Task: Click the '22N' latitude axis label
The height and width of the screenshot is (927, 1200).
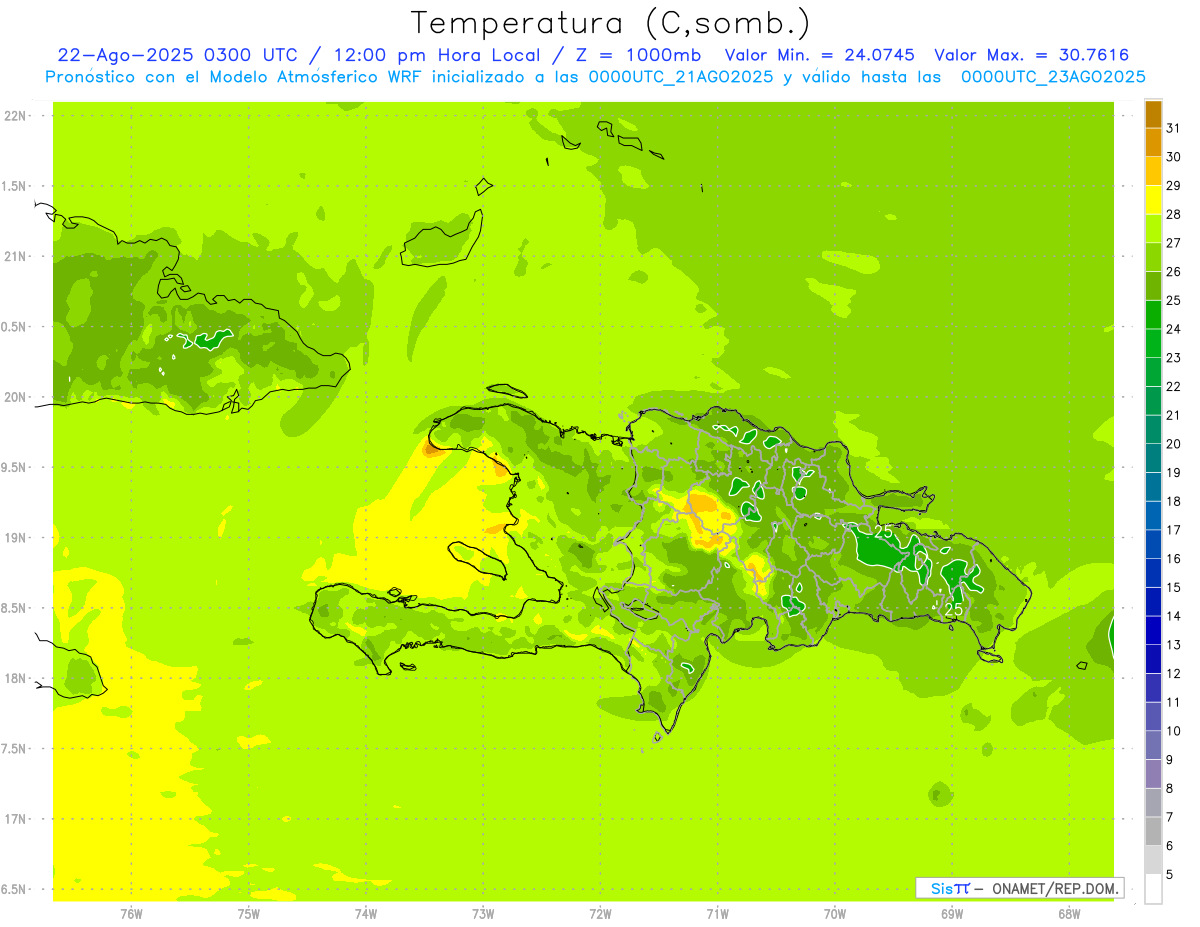Action: tap(16, 116)
